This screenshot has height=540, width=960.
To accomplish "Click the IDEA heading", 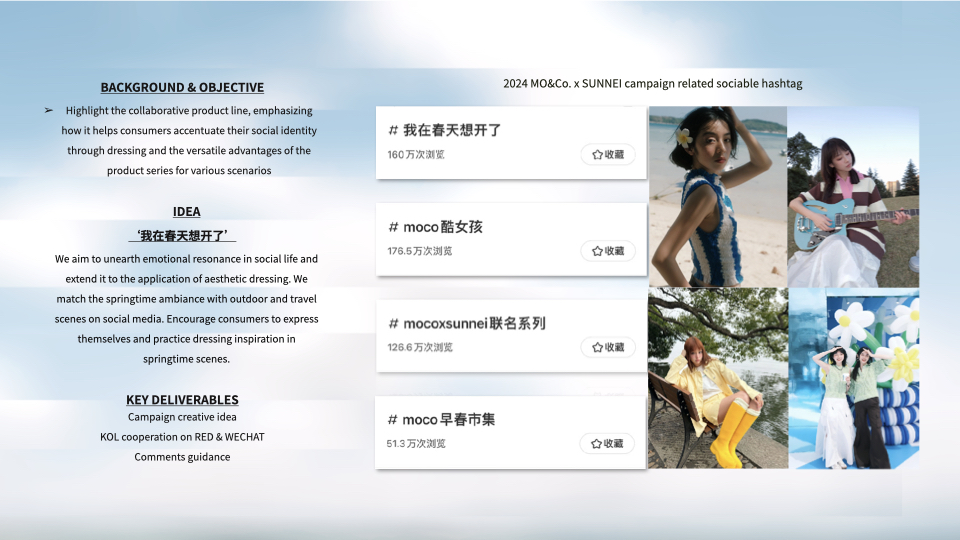I will coord(186,211).
